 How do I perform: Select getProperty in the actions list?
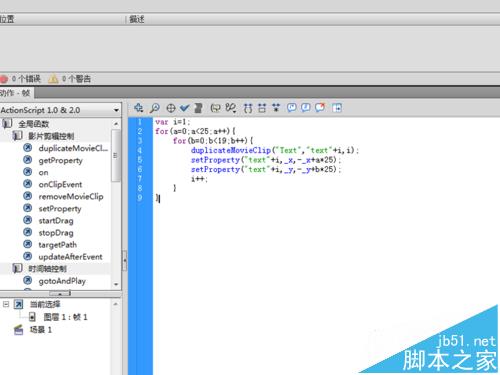(60, 160)
